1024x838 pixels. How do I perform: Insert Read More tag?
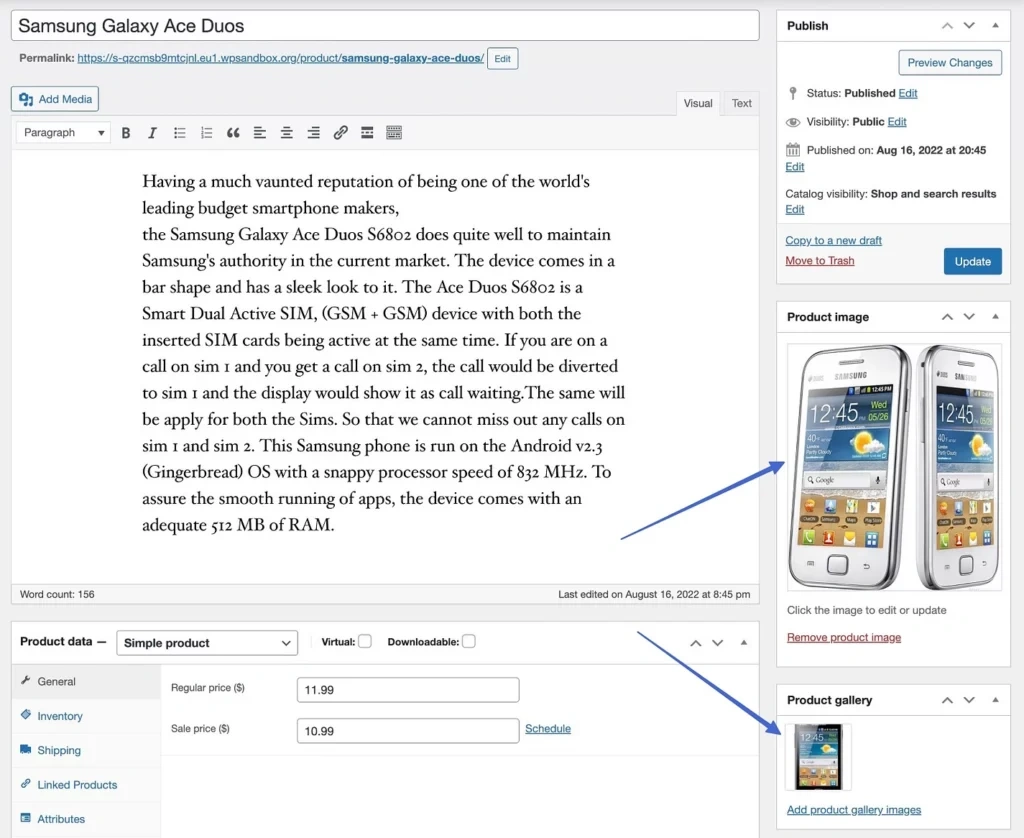click(x=367, y=133)
